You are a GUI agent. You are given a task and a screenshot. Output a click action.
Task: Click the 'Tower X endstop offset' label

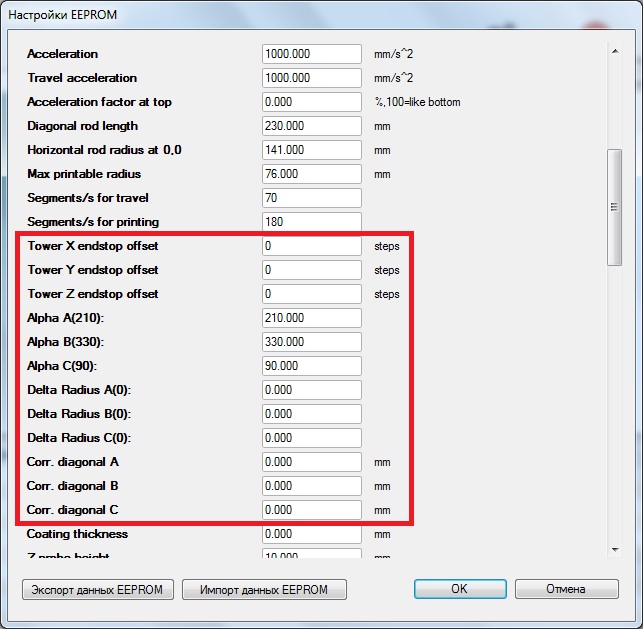click(x=93, y=246)
